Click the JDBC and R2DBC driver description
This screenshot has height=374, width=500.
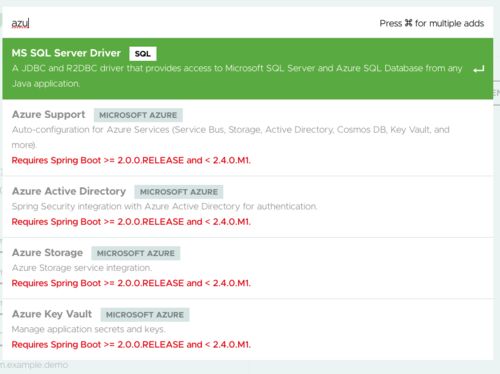(237, 76)
